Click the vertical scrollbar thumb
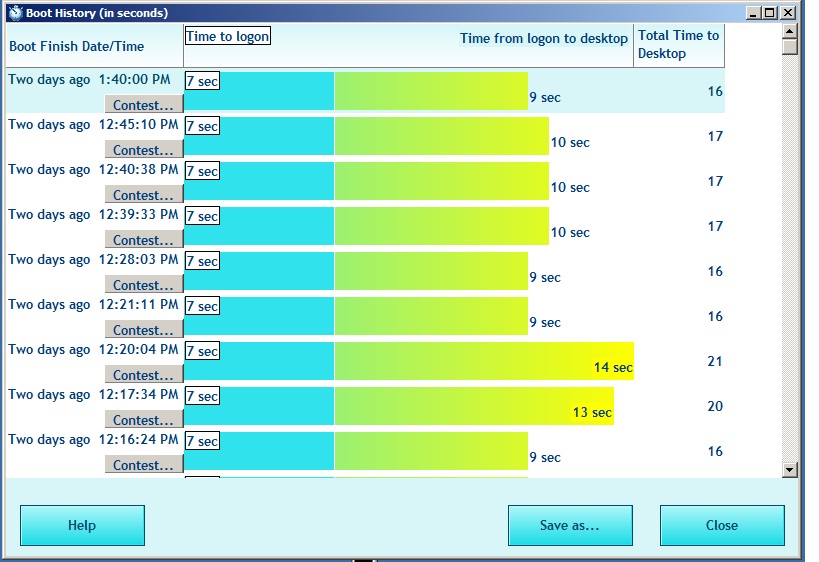This screenshot has height=562, width=819. (x=790, y=47)
